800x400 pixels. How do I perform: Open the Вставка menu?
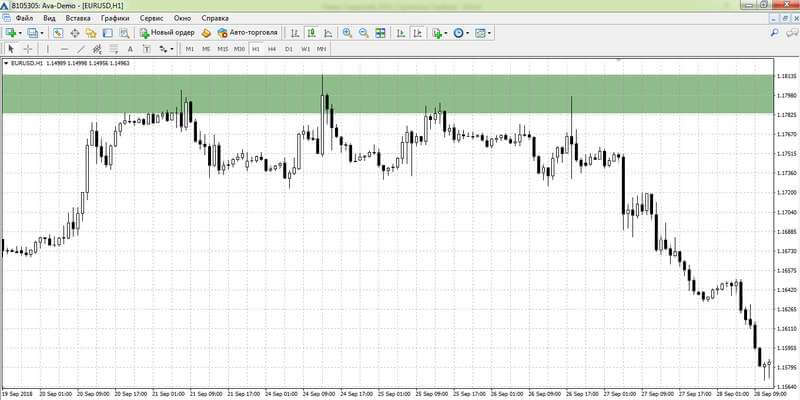click(x=78, y=18)
